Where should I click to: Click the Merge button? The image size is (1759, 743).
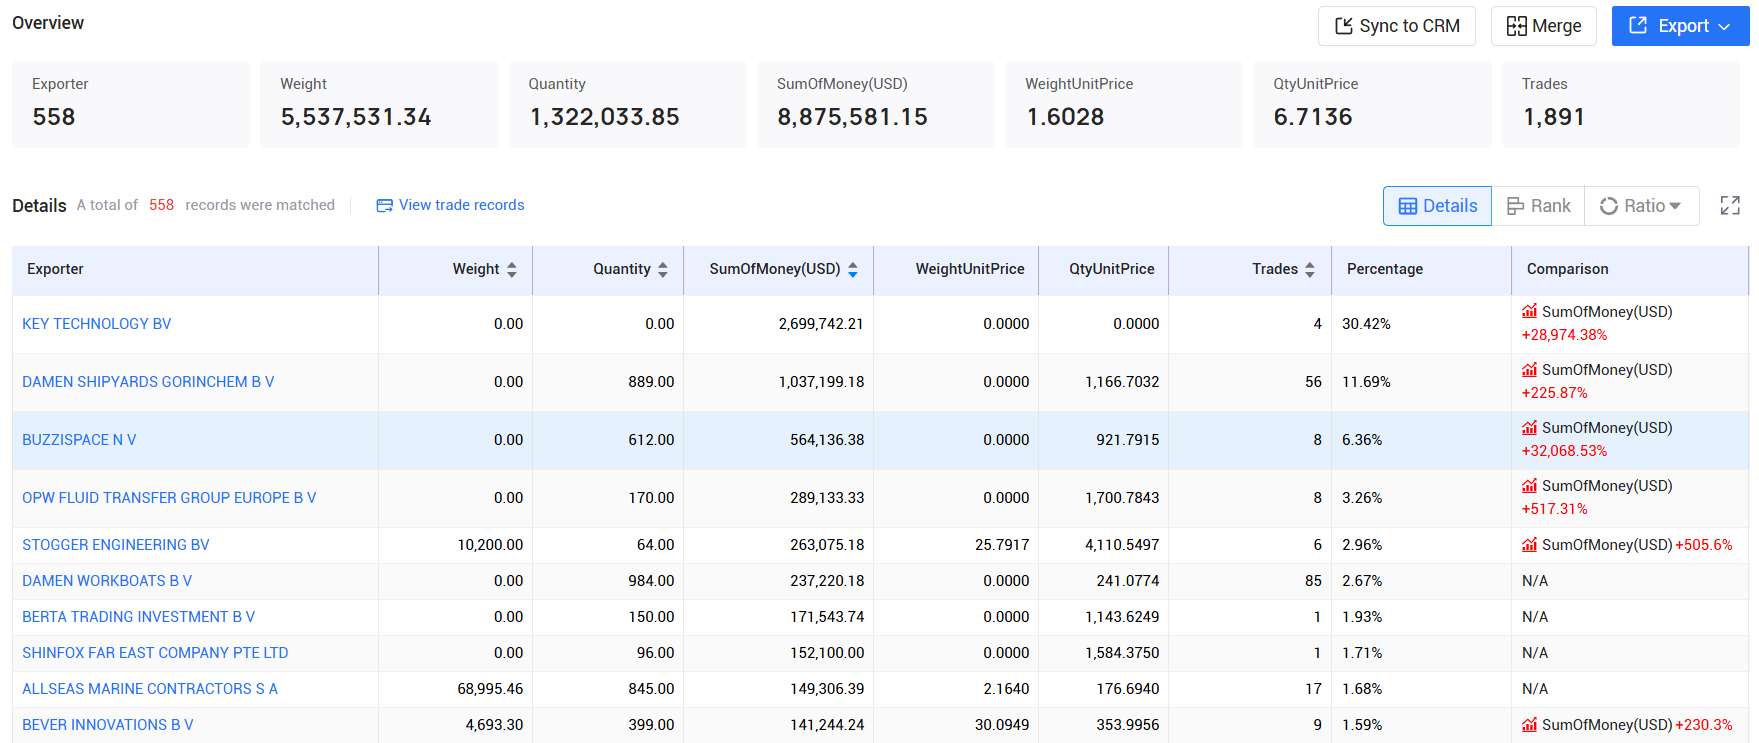click(1543, 26)
